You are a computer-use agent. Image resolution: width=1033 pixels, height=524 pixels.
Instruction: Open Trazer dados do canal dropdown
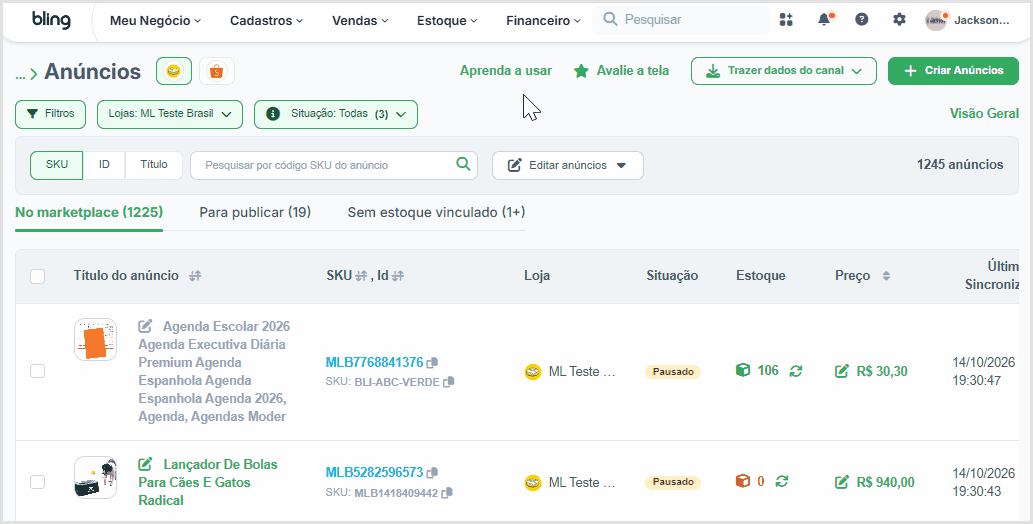point(784,71)
